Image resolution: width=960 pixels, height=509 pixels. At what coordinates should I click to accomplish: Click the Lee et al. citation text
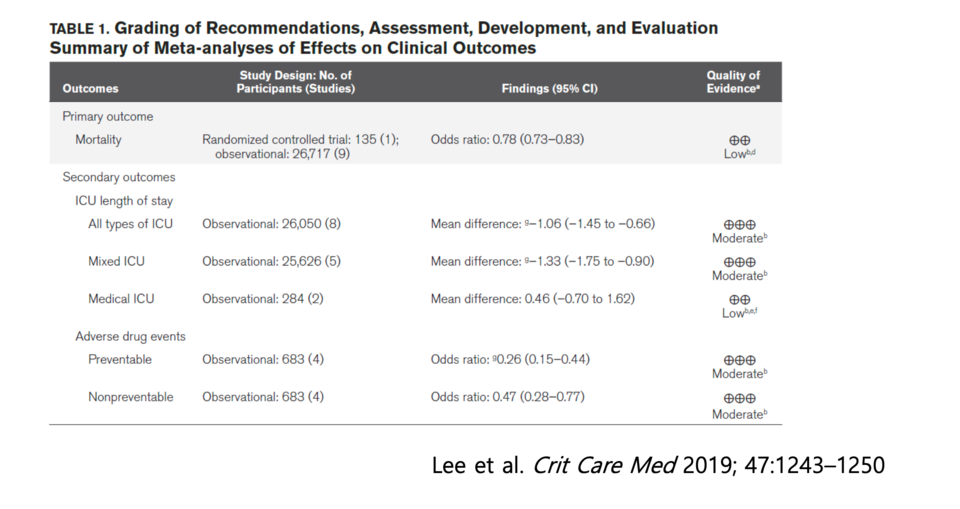657,466
